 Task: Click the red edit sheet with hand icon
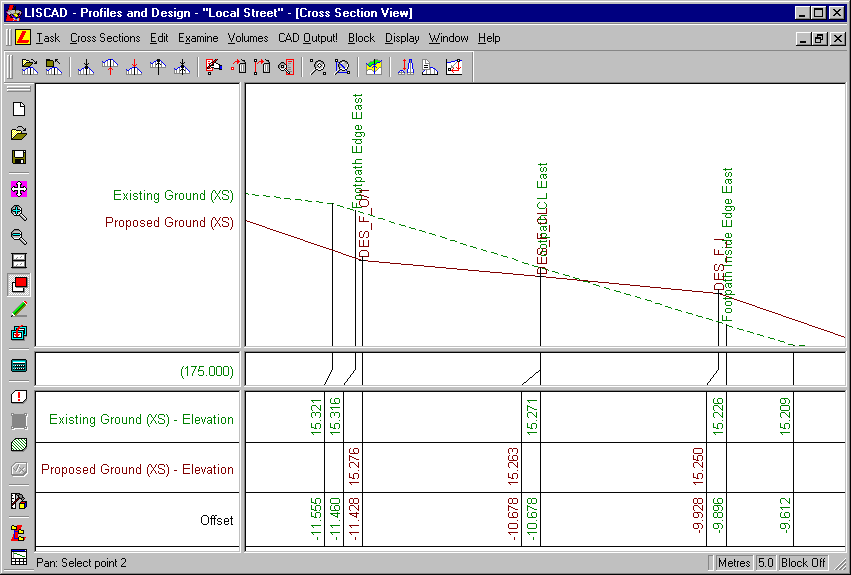point(214,67)
